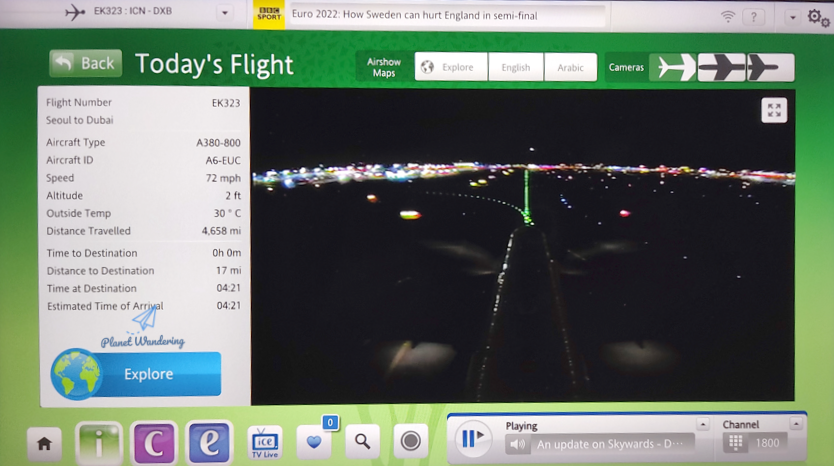Screen dimensions: 834x466
Task: Click the airplane icon beside the flight route
Action: (x=75, y=12)
